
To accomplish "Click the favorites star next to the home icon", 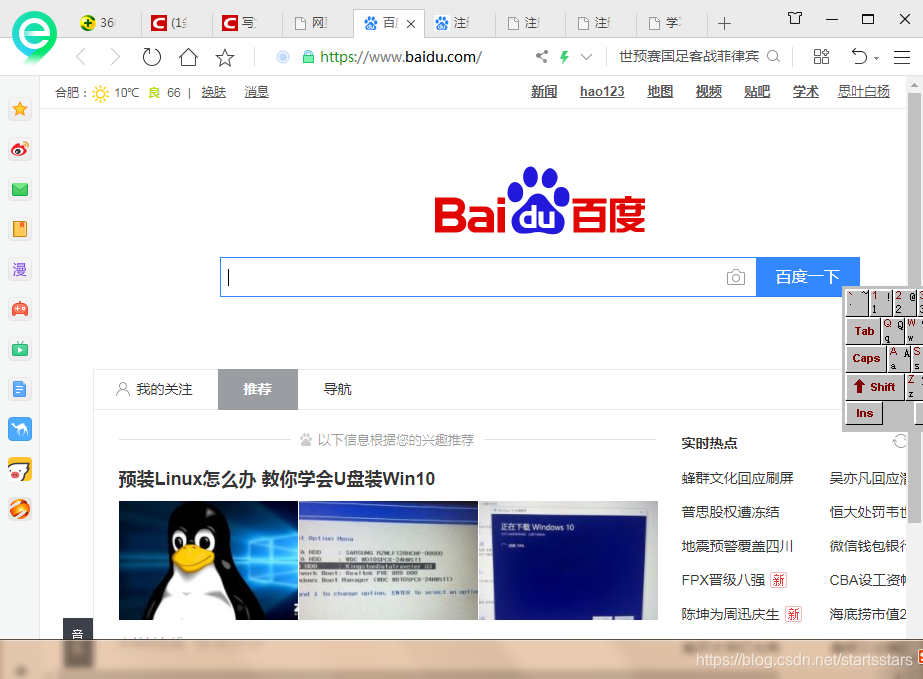I will (225, 57).
